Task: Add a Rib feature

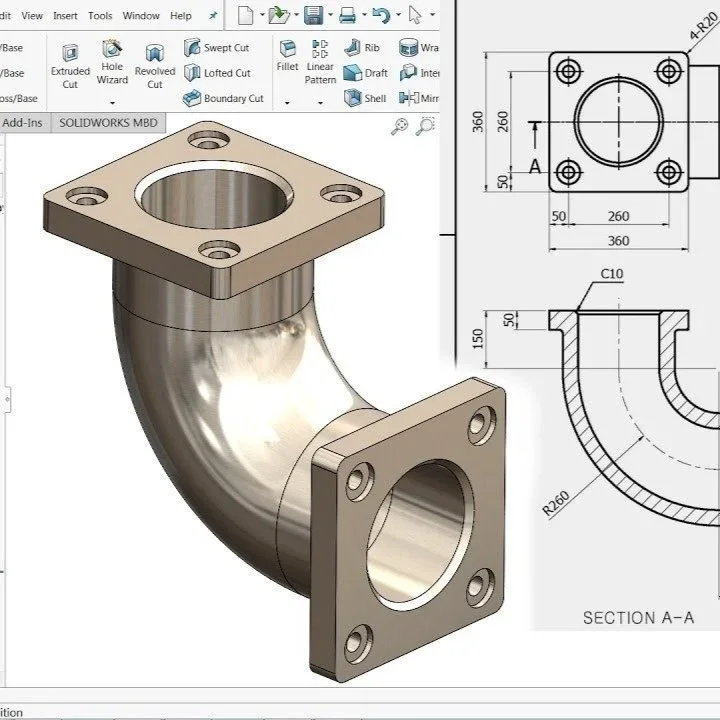Action: click(362, 47)
